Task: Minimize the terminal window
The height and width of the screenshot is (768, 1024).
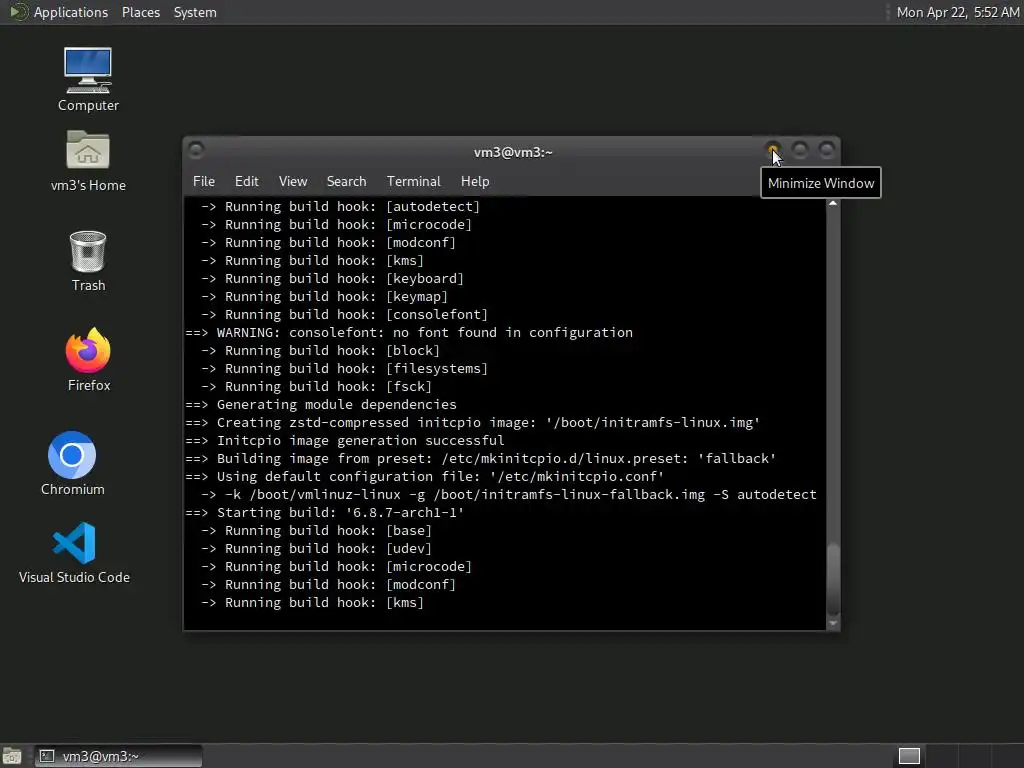Action: [x=773, y=150]
